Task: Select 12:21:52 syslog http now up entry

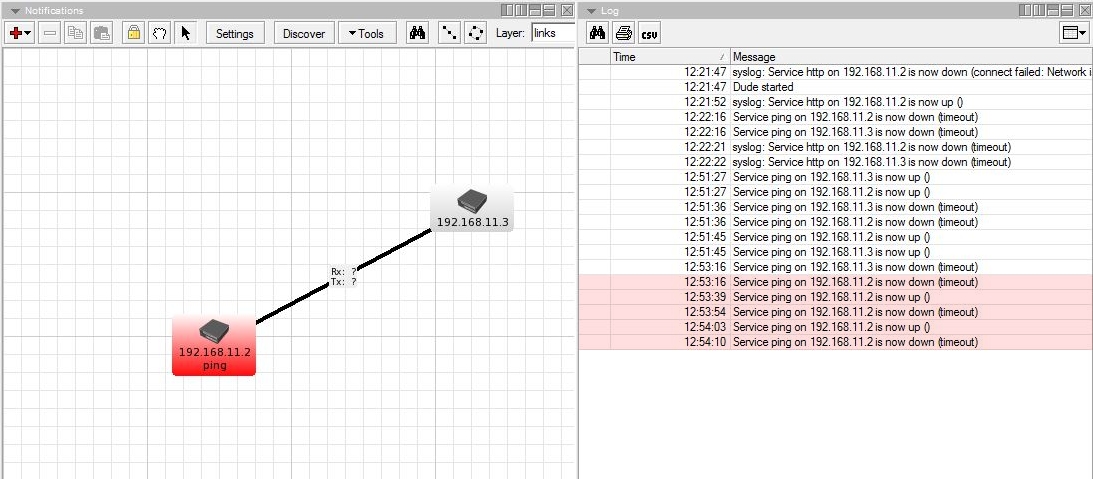Action: click(836, 102)
